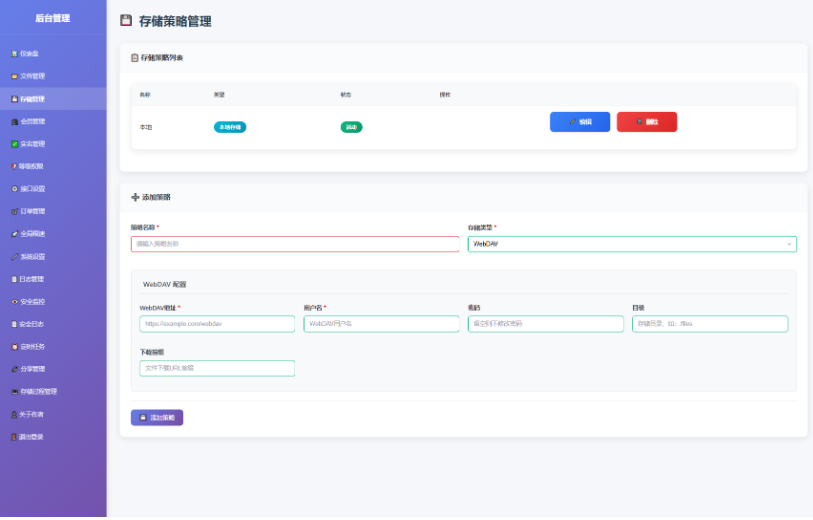Focus the WebDAV 密码 field
Image resolution: width=813 pixels, height=520 pixels.
tap(545, 324)
